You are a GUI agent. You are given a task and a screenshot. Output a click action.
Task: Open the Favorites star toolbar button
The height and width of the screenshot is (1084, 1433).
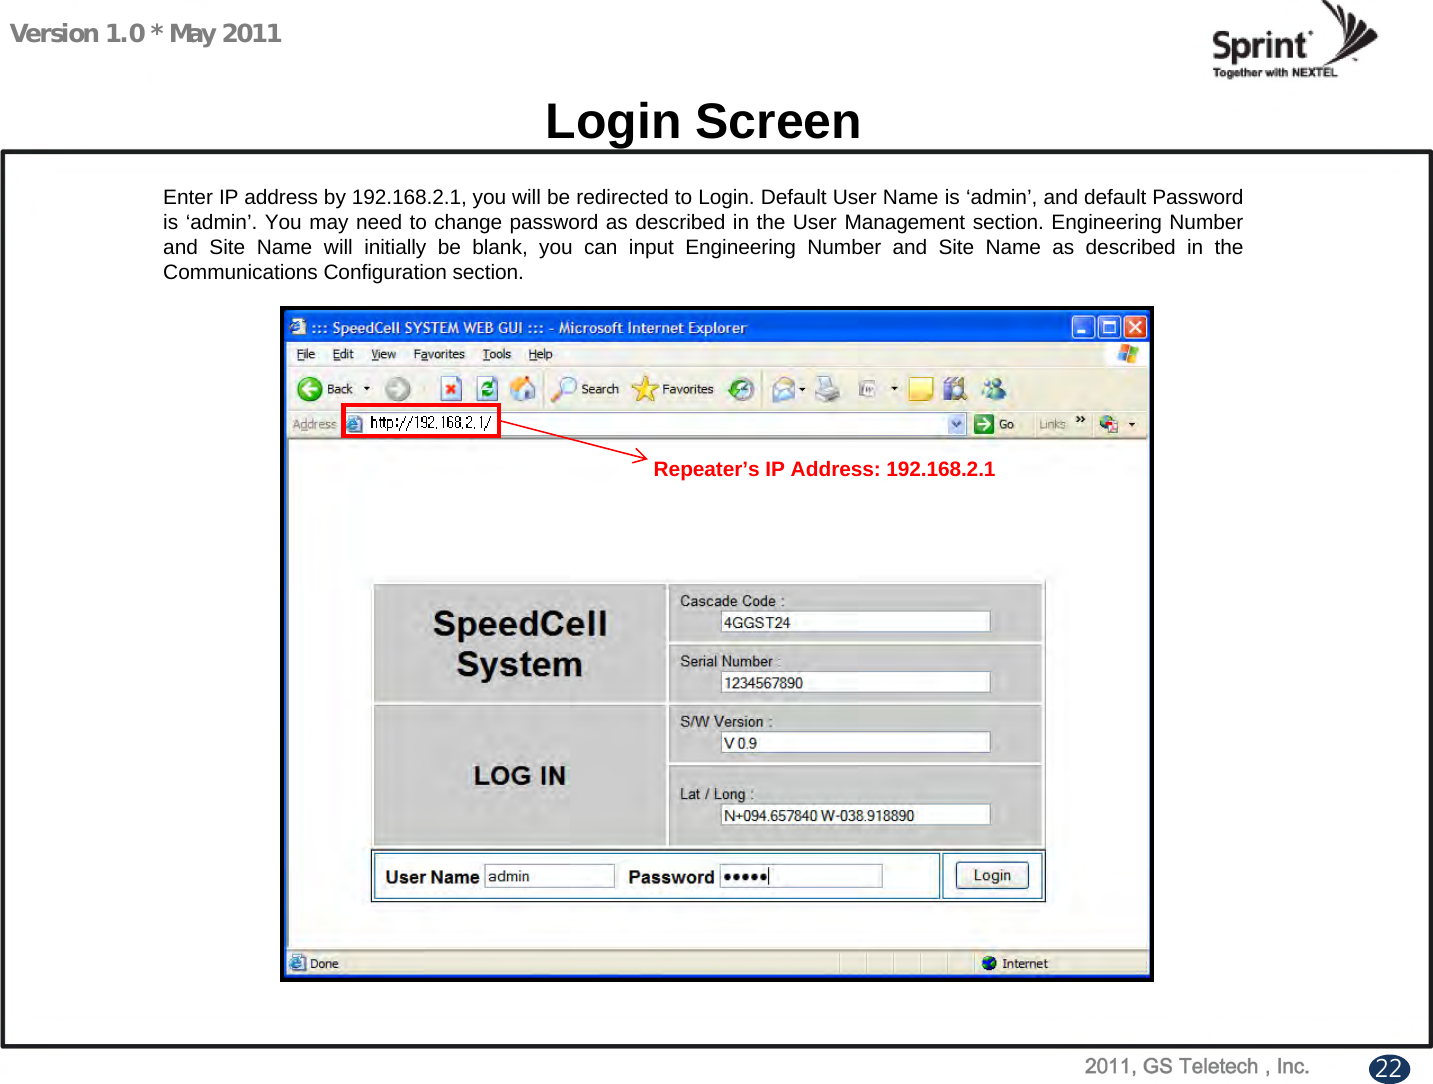[x=673, y=389]
